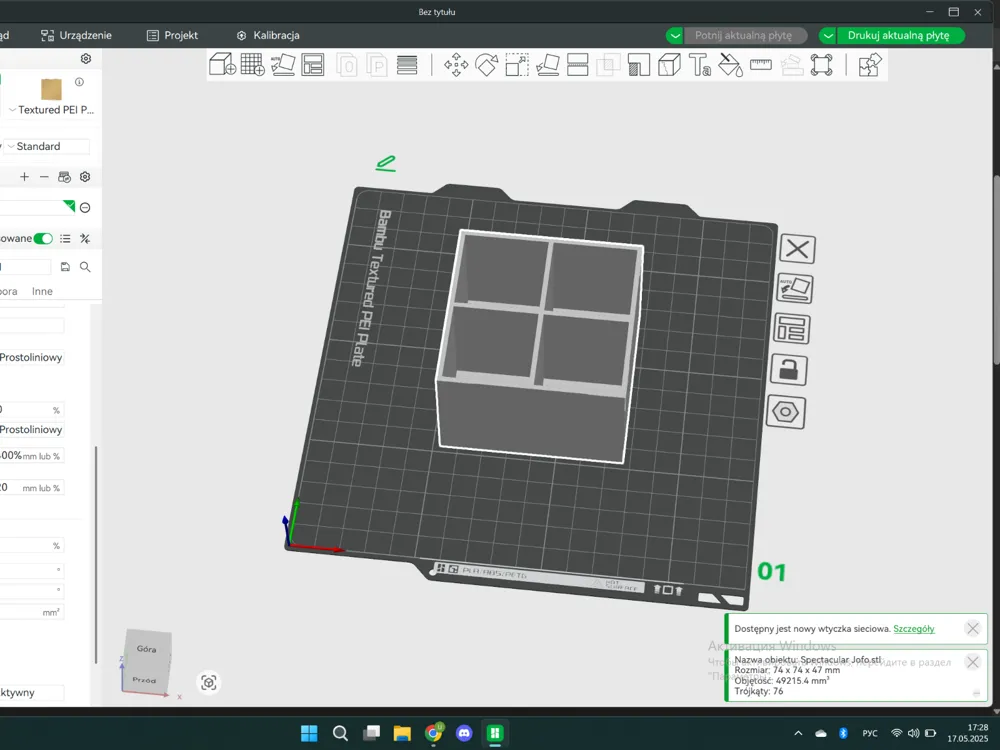Expand the Textured PEI Plate dropdown
Image resolution: width=1000 pixels, height=750 pixels.
(x=51, y=110)
